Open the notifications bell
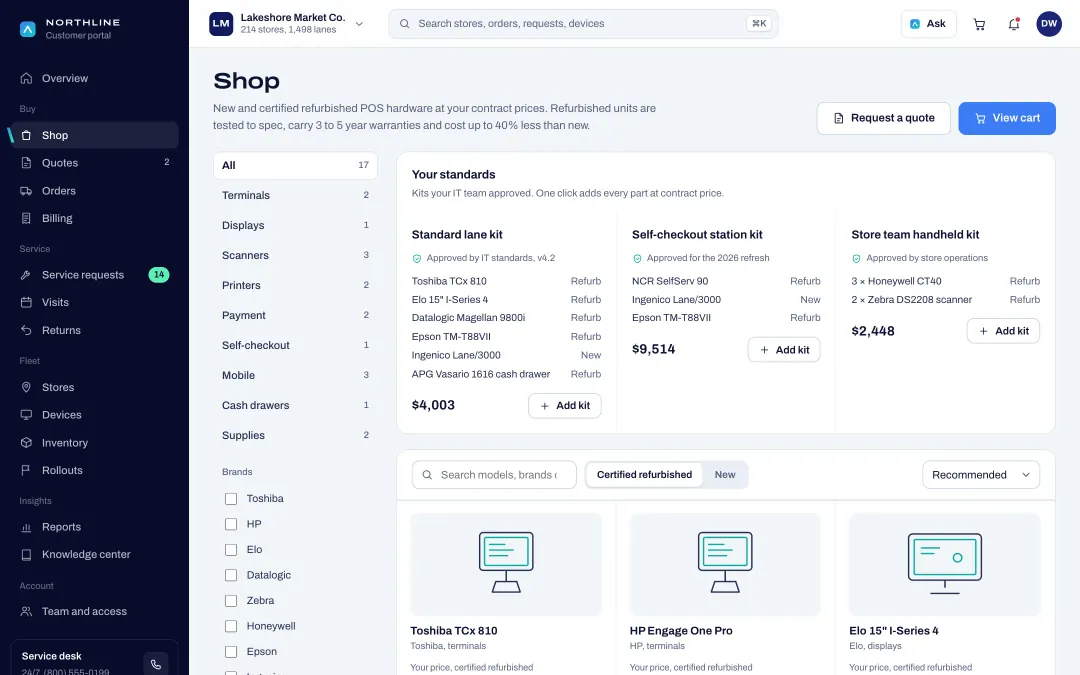1080x675 pixels. tap(1014, 24)
